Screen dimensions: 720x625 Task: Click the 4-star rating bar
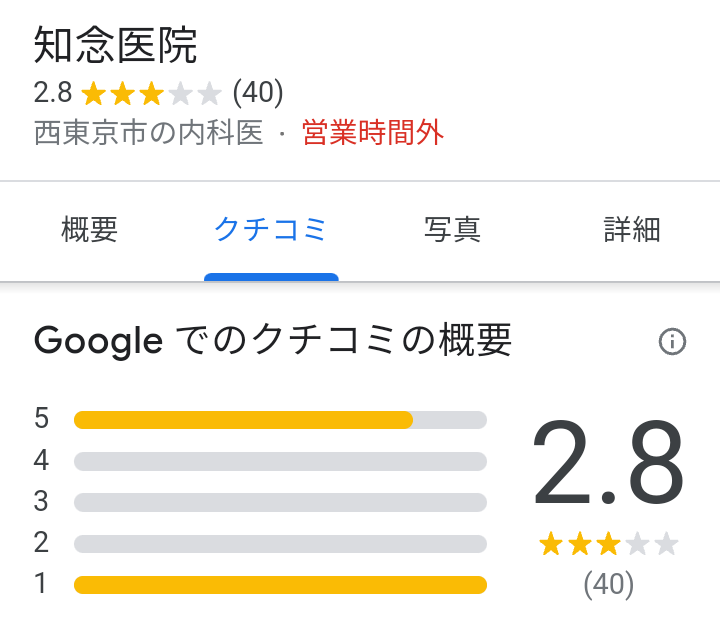pos(280,461)
